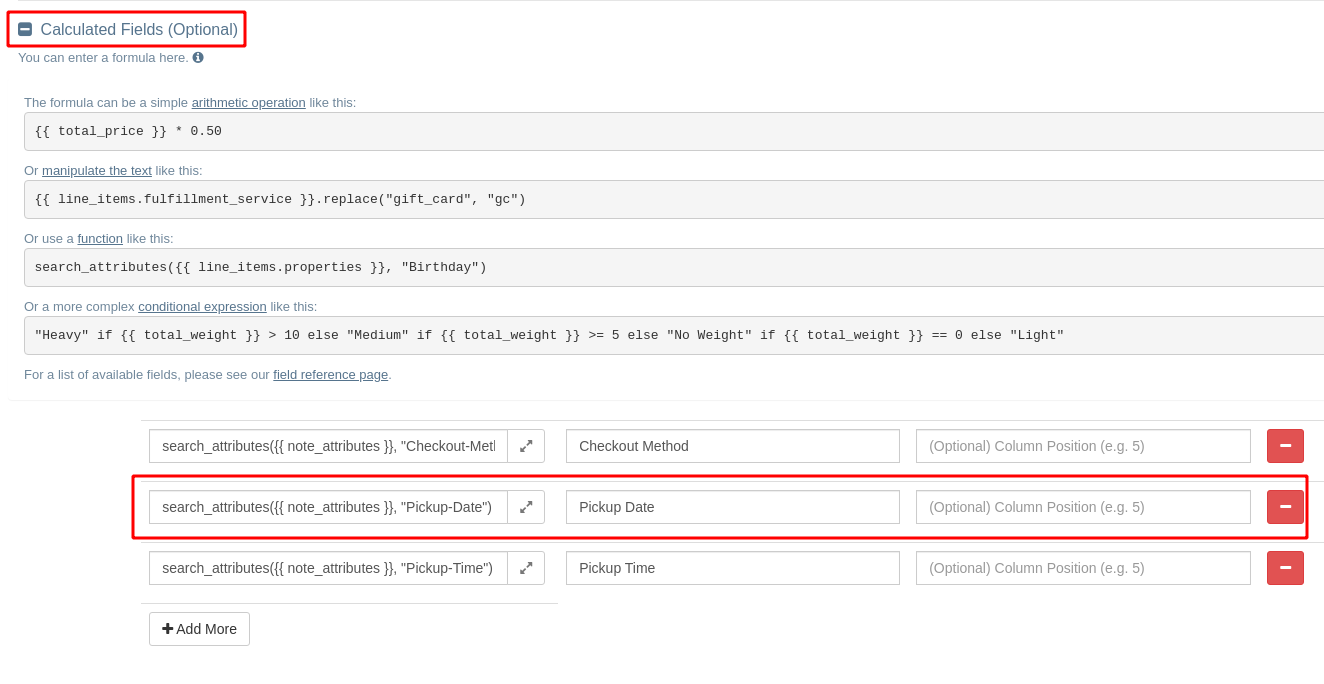
Task: Click the Checkout Method name field
Action: [x=732, y=445]
